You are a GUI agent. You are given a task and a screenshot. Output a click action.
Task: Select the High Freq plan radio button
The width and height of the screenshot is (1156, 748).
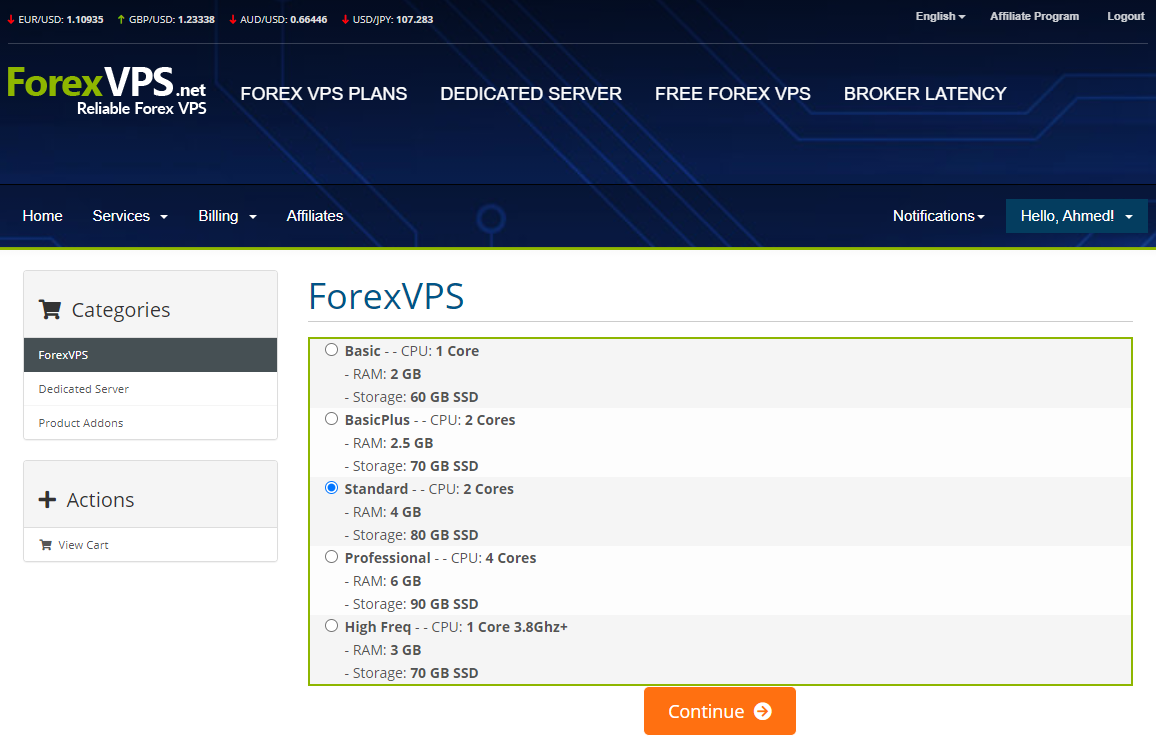point(332,626)
